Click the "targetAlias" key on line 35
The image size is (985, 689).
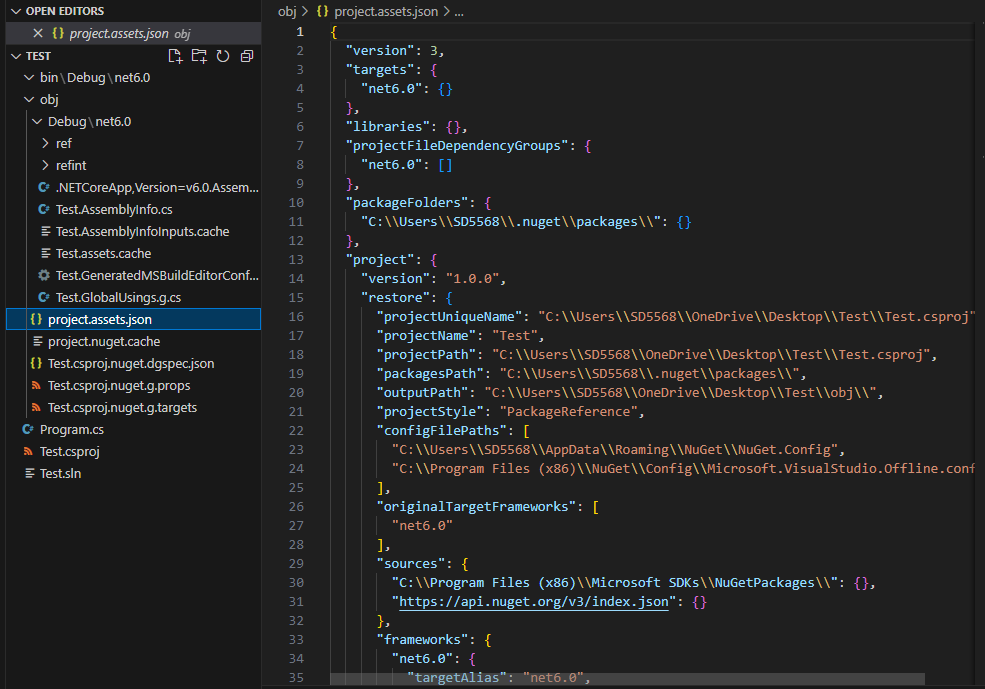pos(457,677)
